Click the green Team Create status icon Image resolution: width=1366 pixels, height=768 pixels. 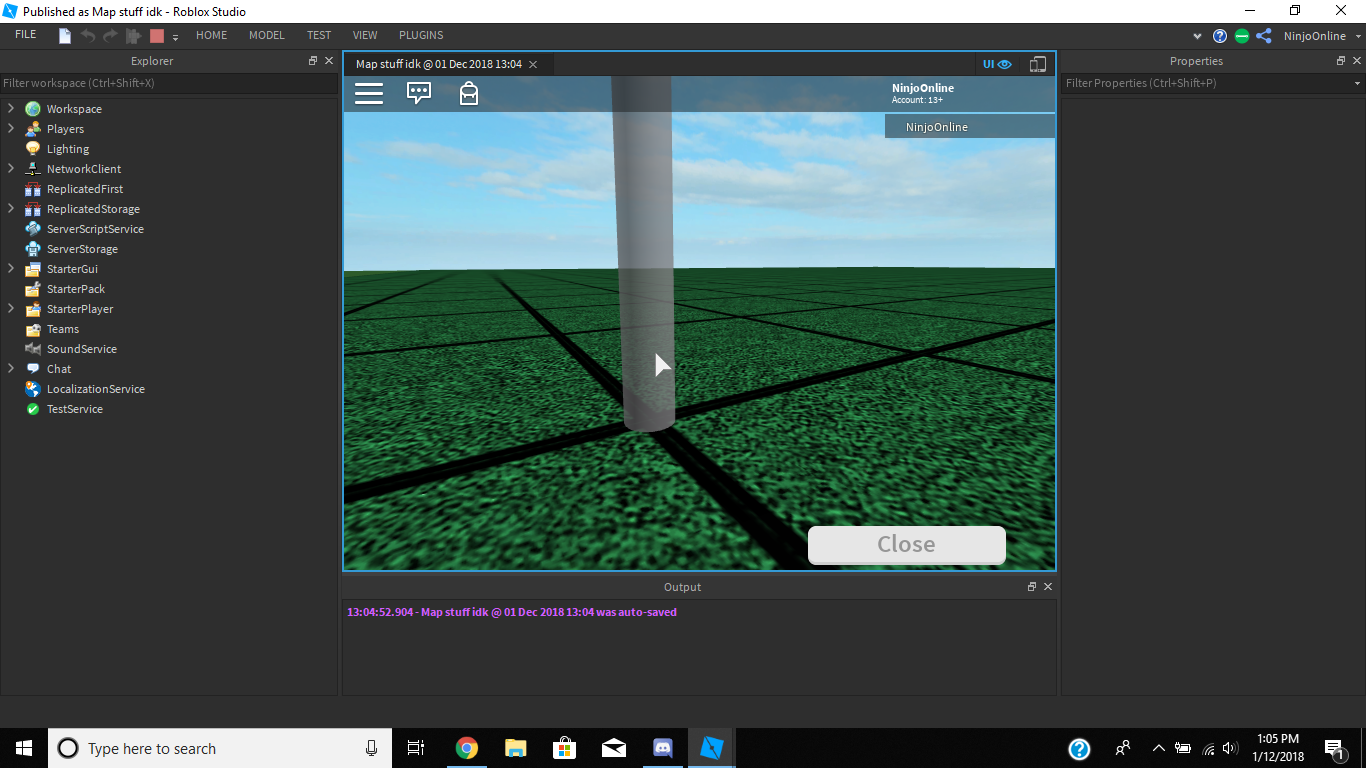tap(1242, 36)
